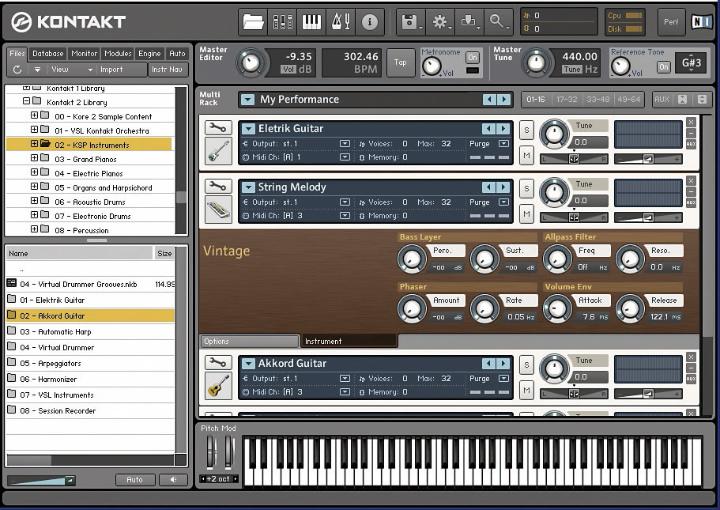Toggle rack header minimize icon beside AUX
Screen dimensions: 720x510
point(682,99)
